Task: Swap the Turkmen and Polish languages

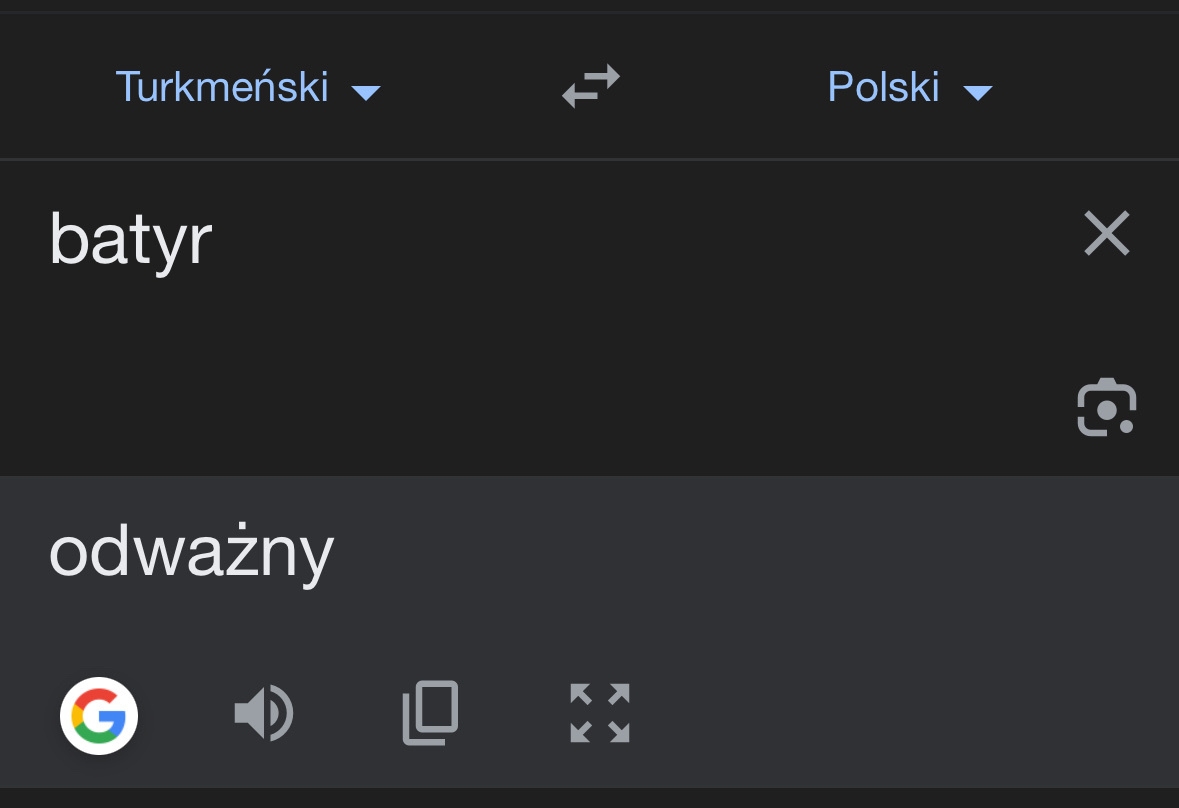Action: [591, 87]
